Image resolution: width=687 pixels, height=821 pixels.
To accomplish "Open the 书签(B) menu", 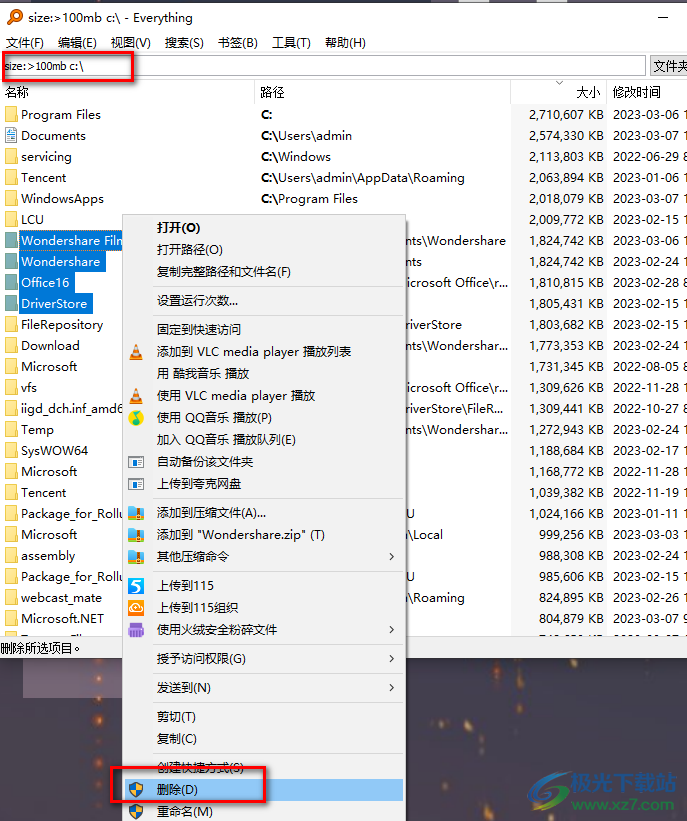I will click(238, 42).
